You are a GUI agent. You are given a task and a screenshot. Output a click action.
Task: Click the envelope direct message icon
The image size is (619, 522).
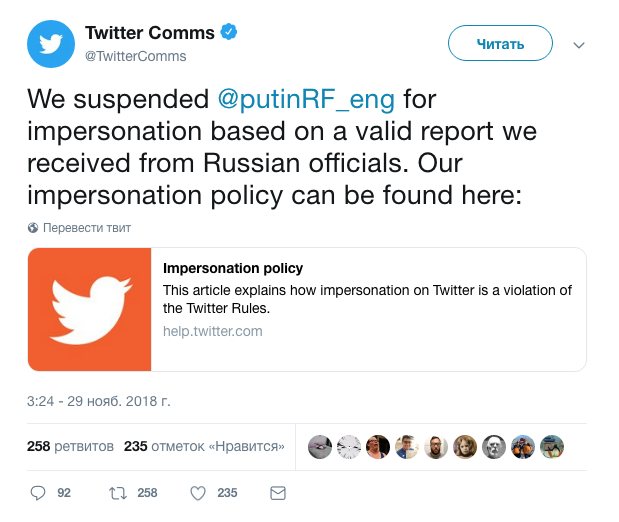279,493
